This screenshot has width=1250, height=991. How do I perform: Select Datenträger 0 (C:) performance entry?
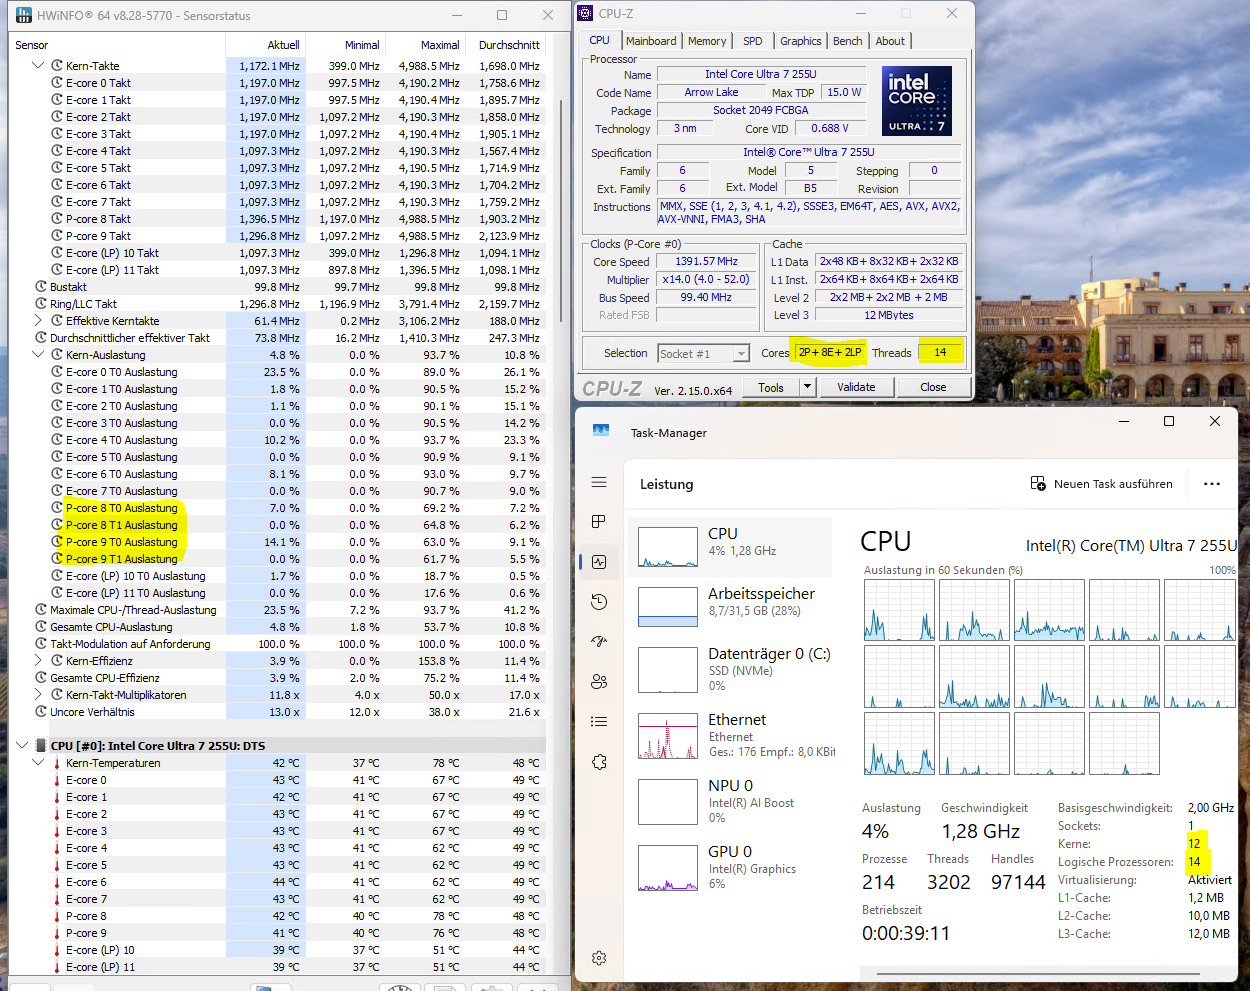[729, 669]
